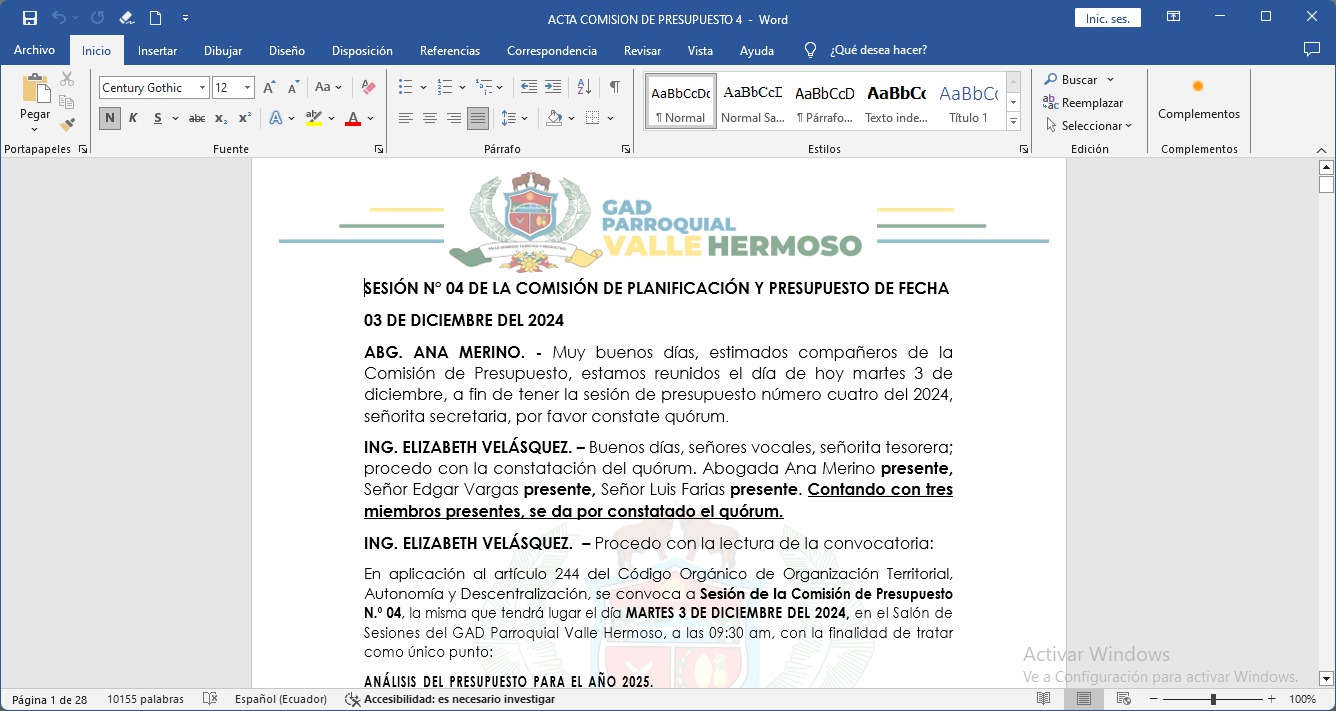Click the Sort A-Z icon
1336x711 pixels.
pos(585,88)
